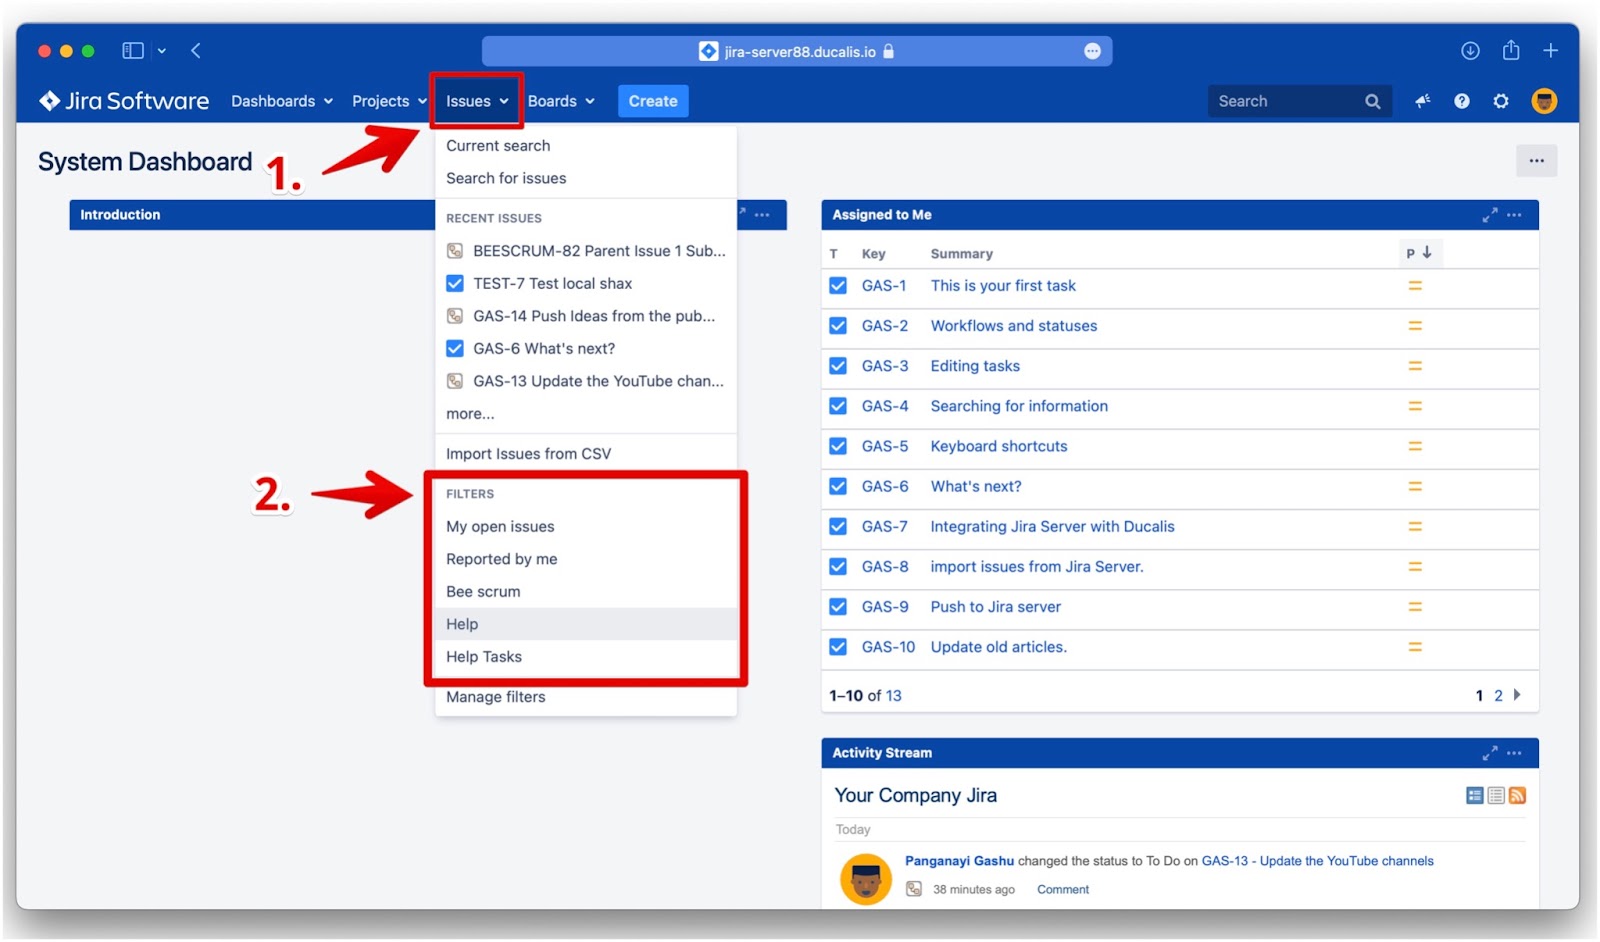Click the browser address bar

[797, 51]
